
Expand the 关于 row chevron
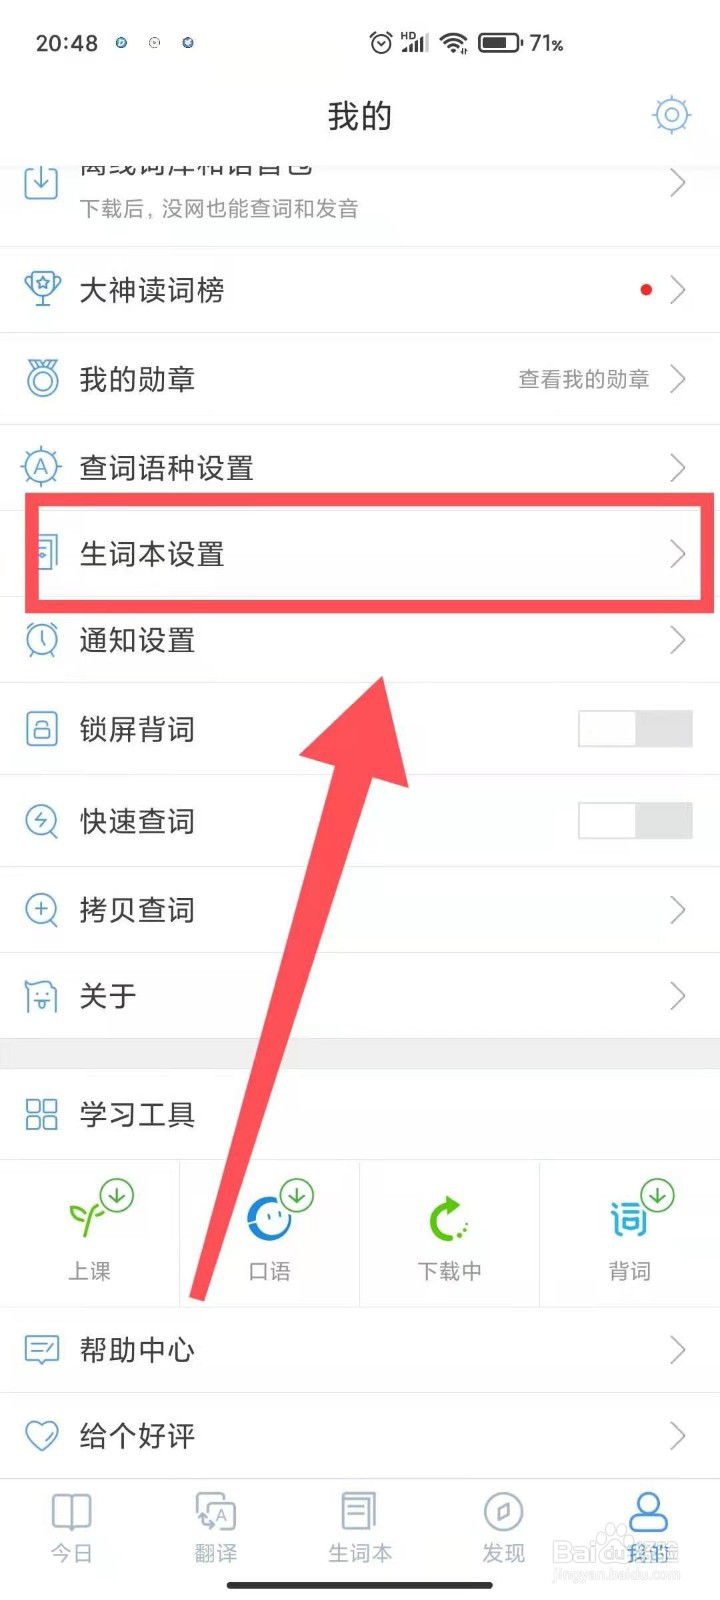coord(678,995)
